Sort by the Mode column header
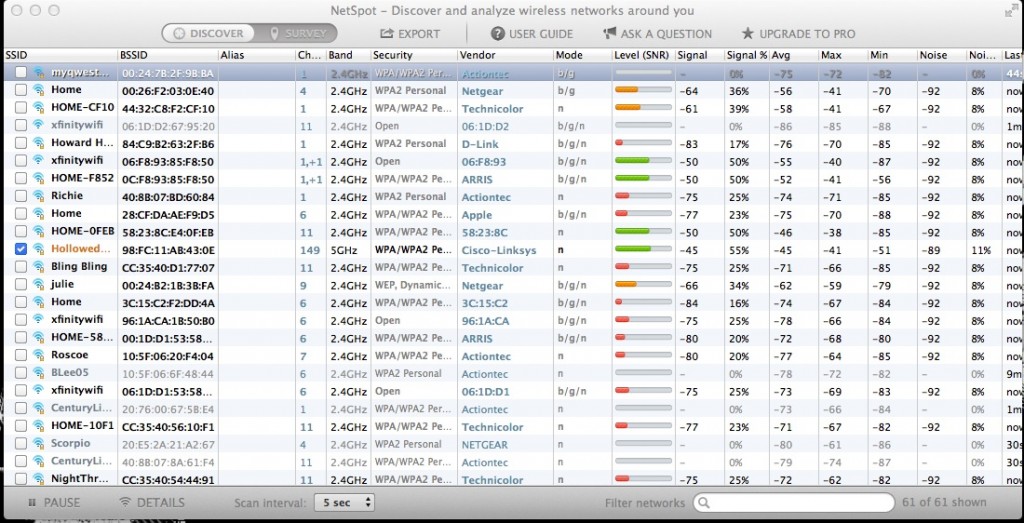 (582, 55)
